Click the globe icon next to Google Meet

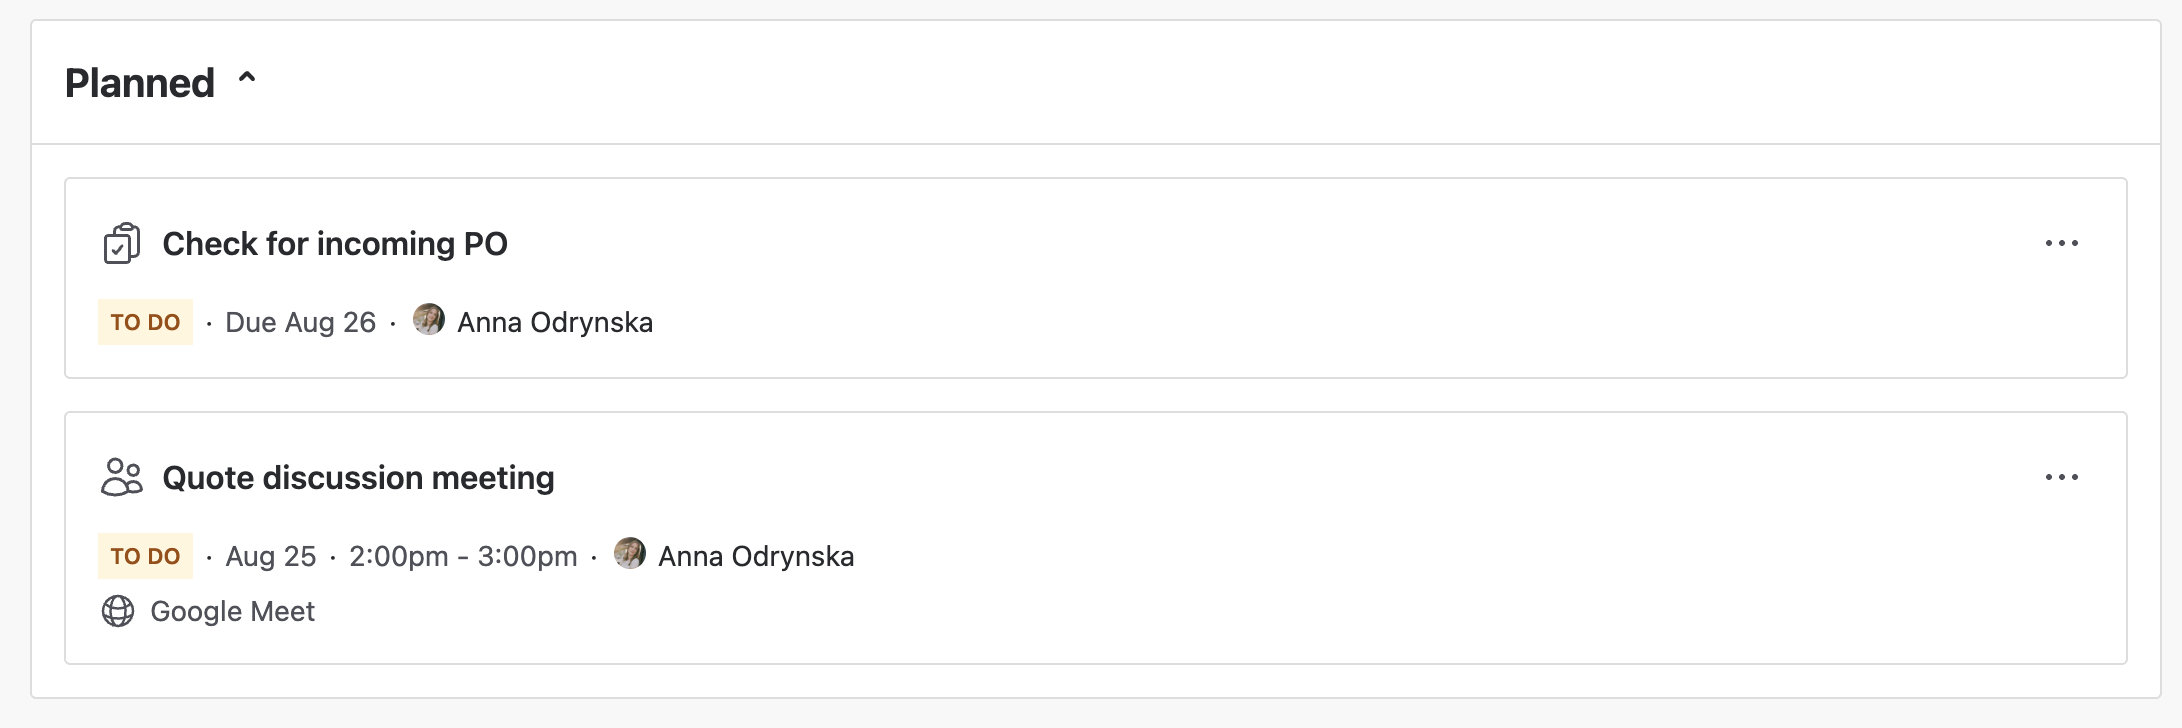(x=118, y=611)
